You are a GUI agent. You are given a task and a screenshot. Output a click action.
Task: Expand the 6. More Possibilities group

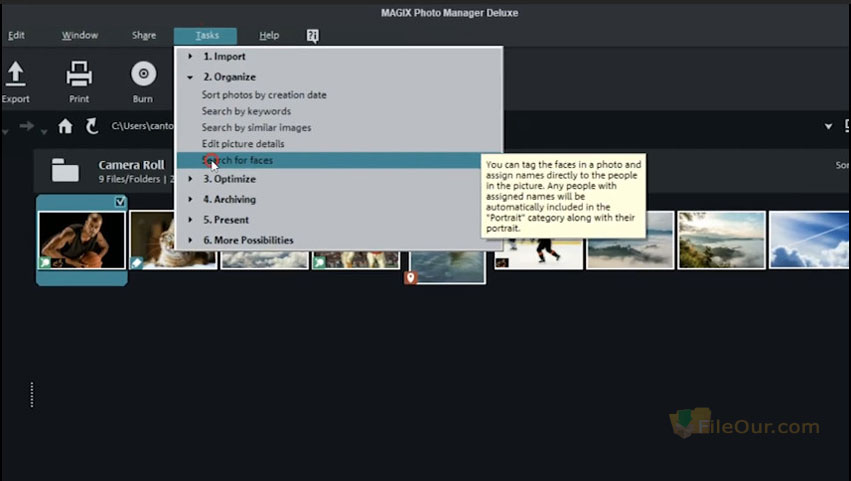point(190,240)
